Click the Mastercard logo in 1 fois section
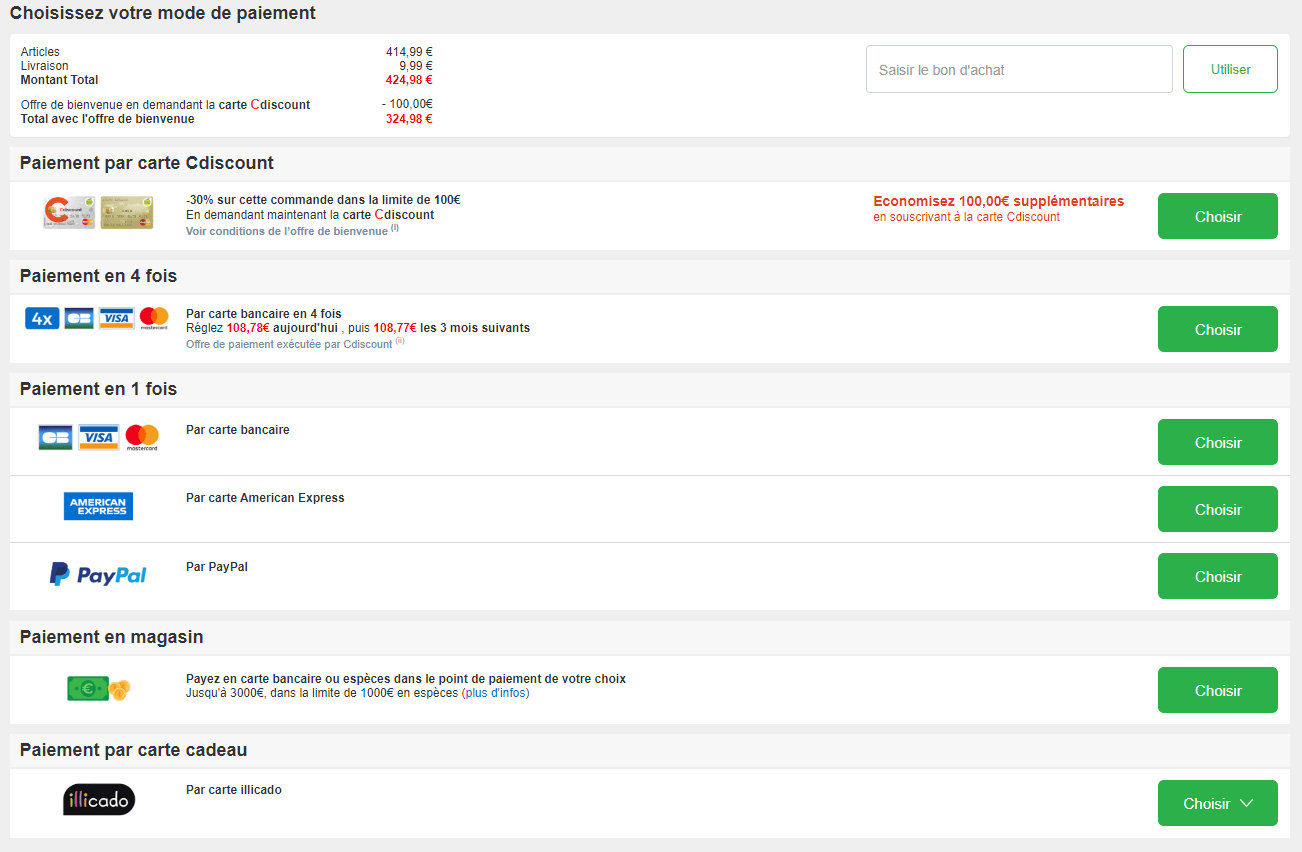Screen dimensions: 1302x852 pos(142,438)
